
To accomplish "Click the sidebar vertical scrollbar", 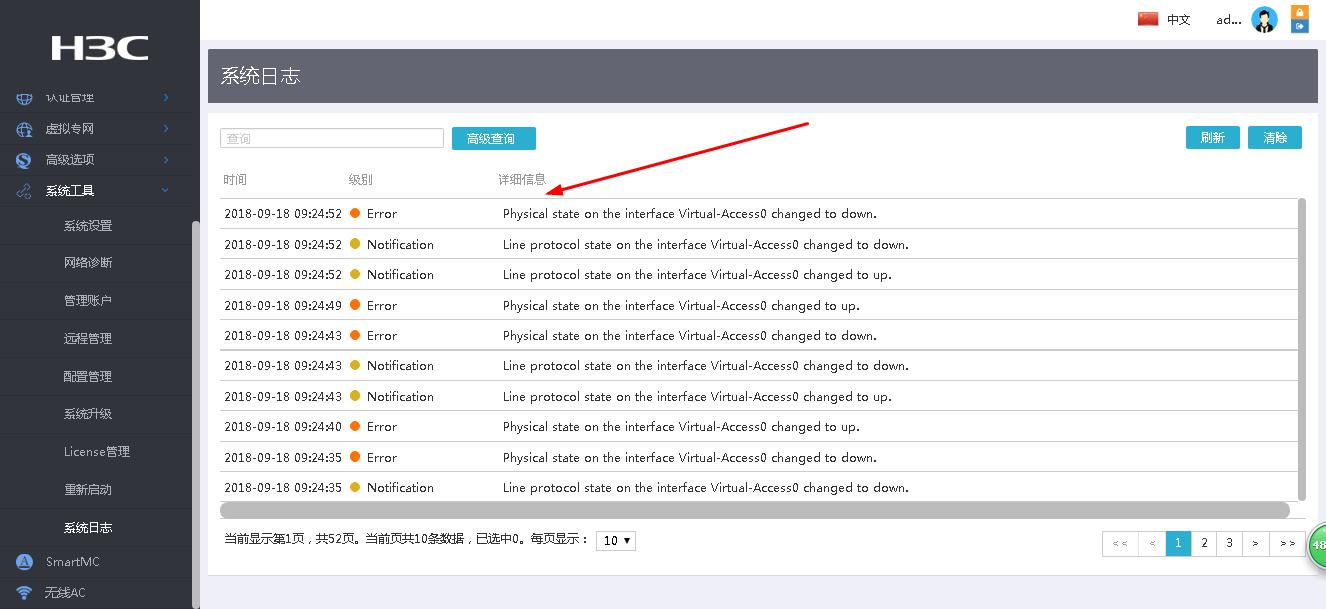I will [196, 414].
